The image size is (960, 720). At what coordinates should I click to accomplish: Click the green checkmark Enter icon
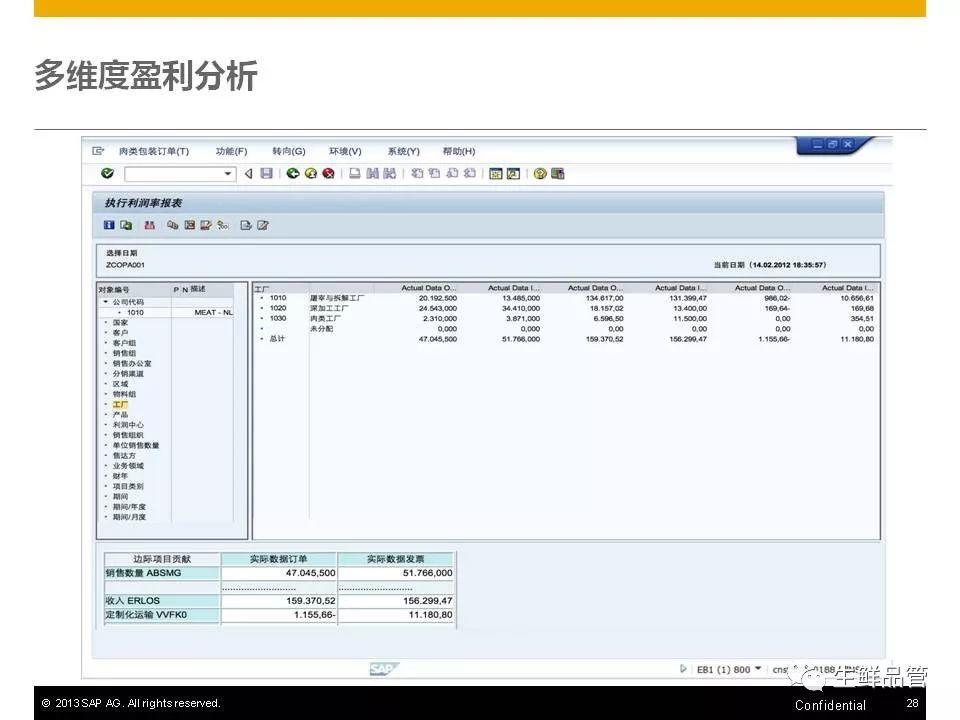click(107, 174)
